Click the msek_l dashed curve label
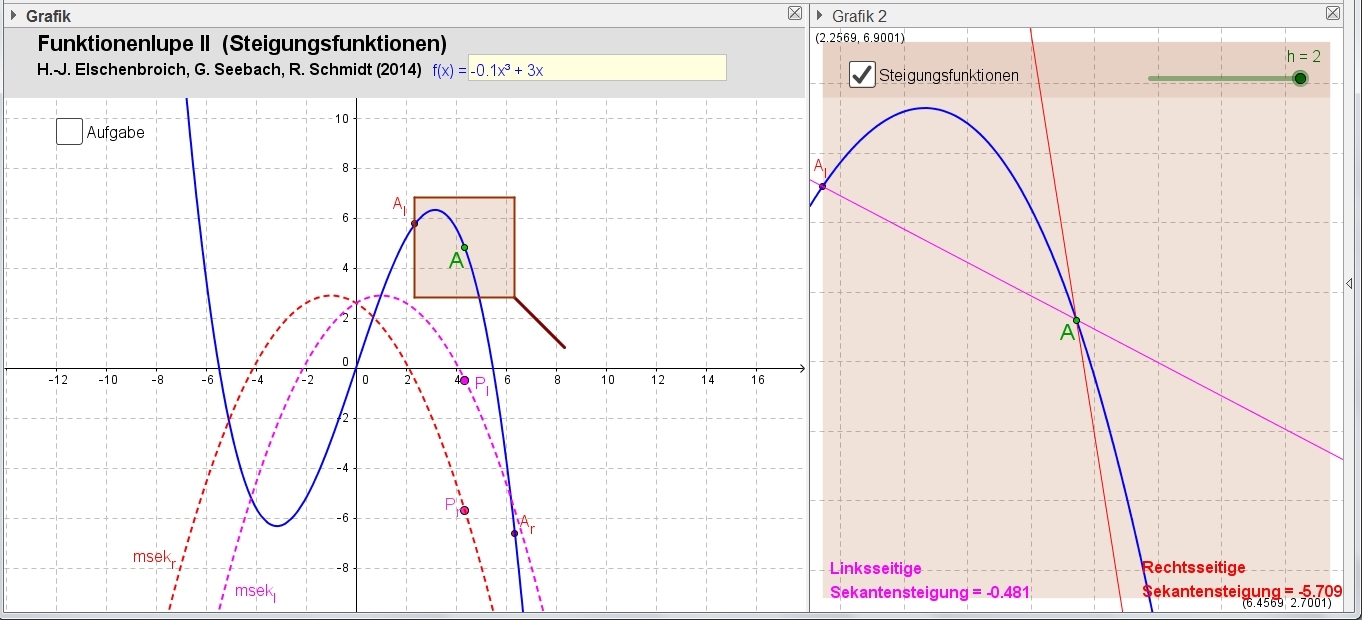This screenshot has height=620, width=1362. pos(254,591)
